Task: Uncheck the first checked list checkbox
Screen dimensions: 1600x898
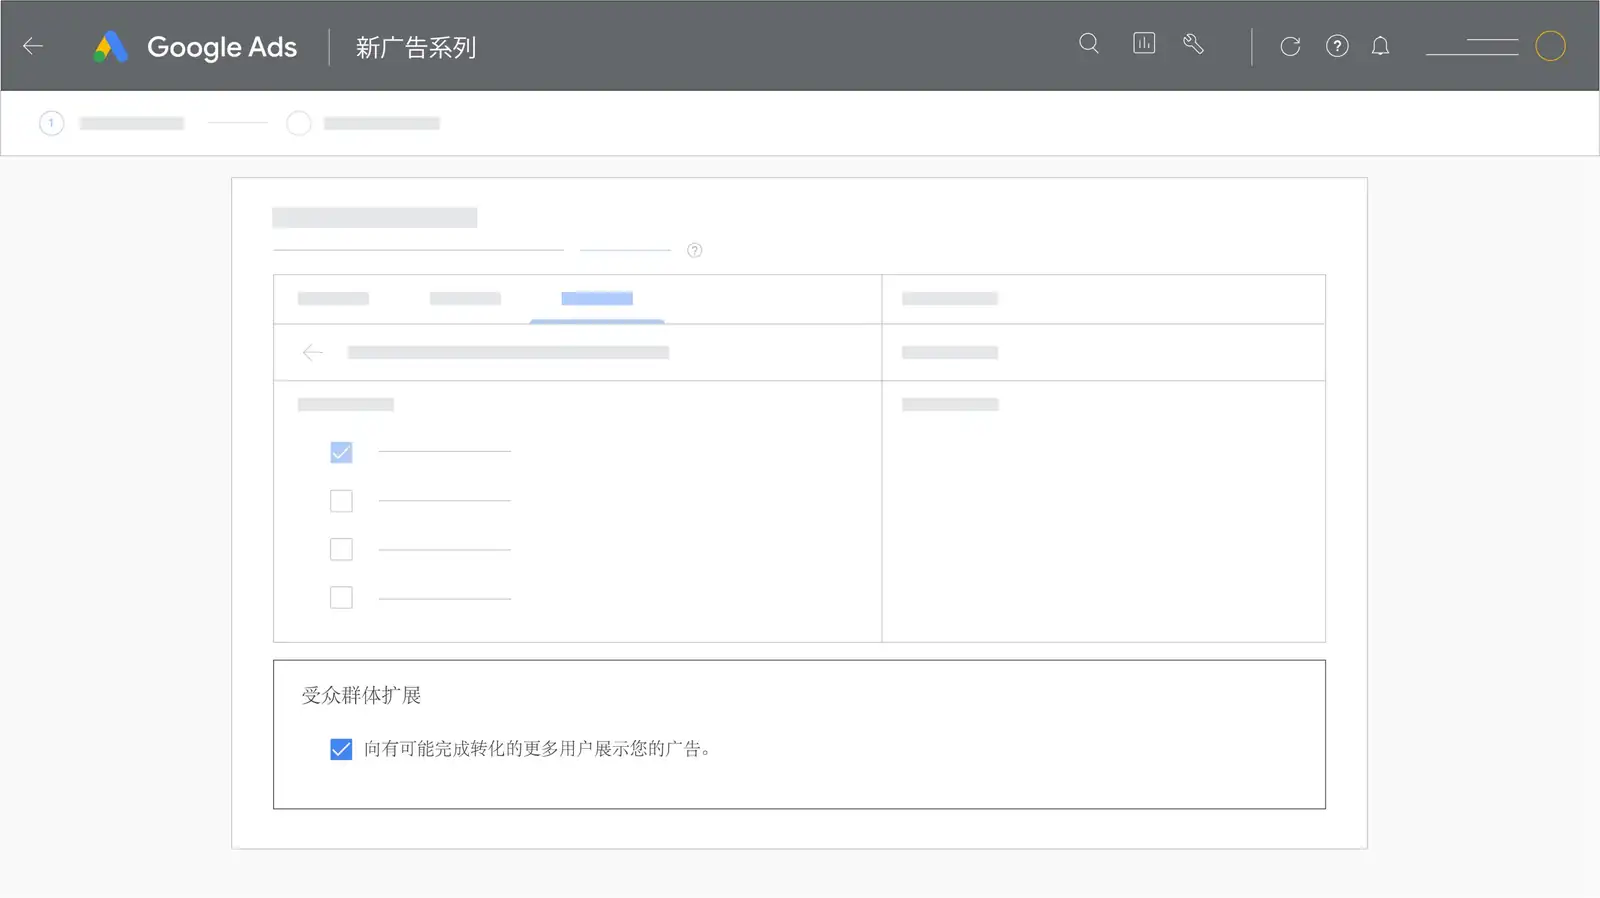Action: coord(341,452)
